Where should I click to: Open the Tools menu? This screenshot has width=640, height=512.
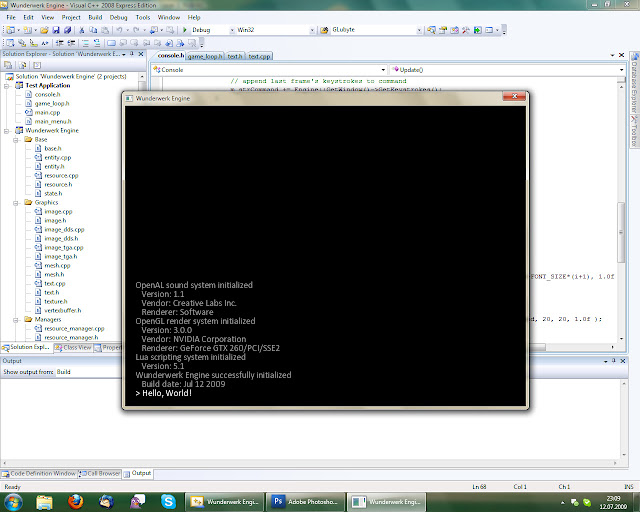pos(143,18)
